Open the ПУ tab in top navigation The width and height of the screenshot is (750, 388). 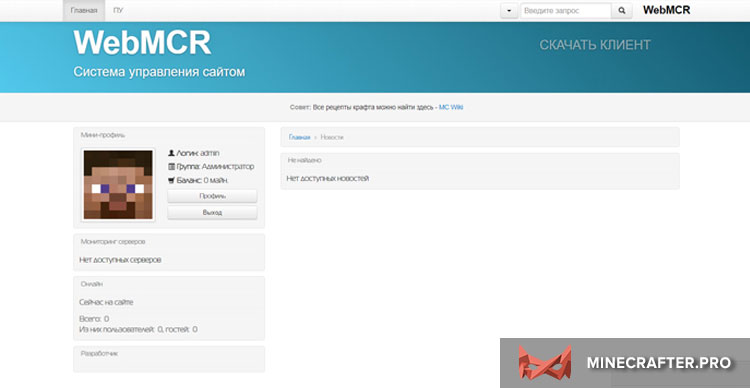pyautogui.click(x=118, y=10)
